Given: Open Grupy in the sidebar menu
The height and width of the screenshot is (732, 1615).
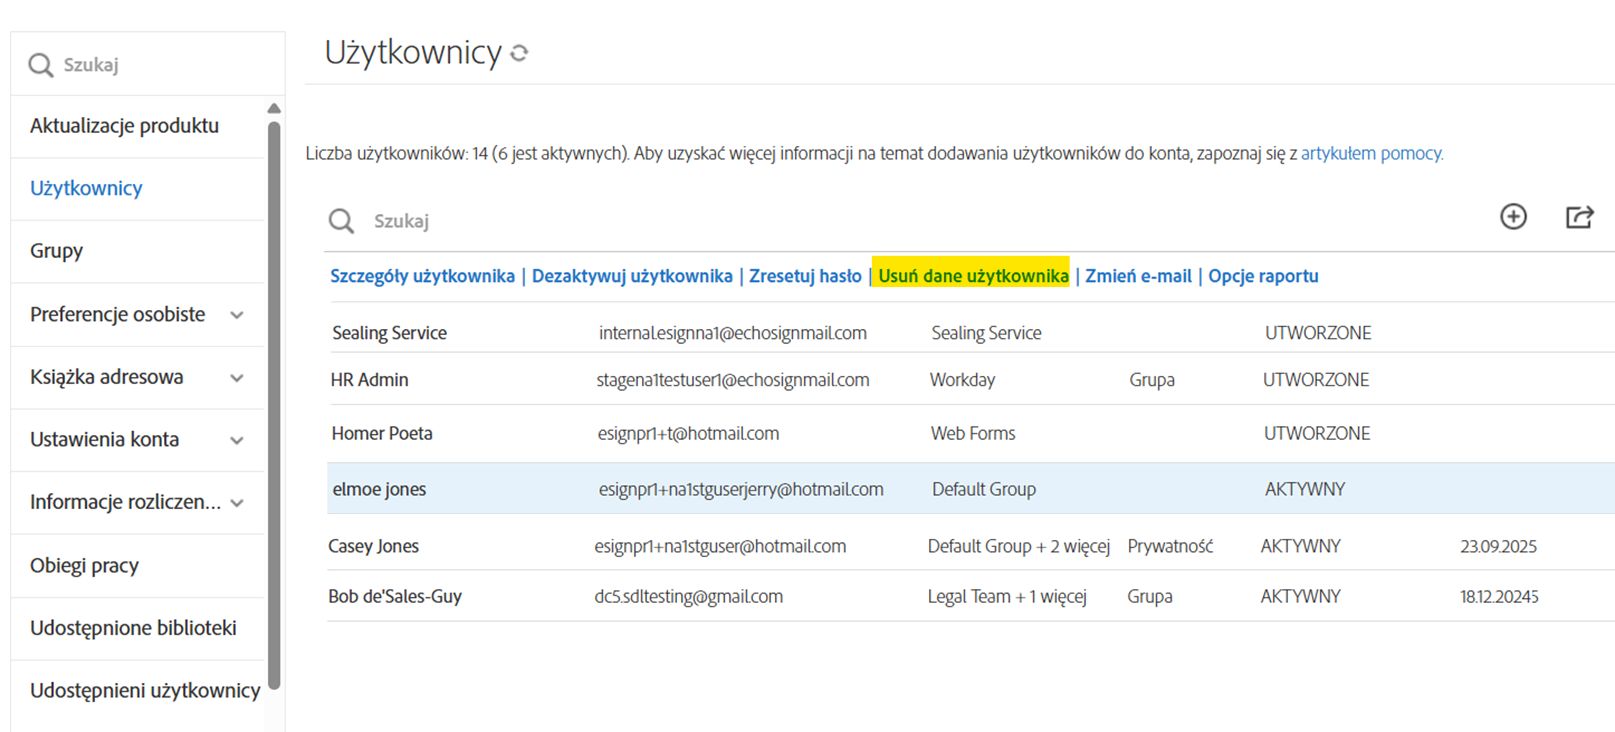Looking at the screenshot, I should pyautogui.click(x=57, y=251).
